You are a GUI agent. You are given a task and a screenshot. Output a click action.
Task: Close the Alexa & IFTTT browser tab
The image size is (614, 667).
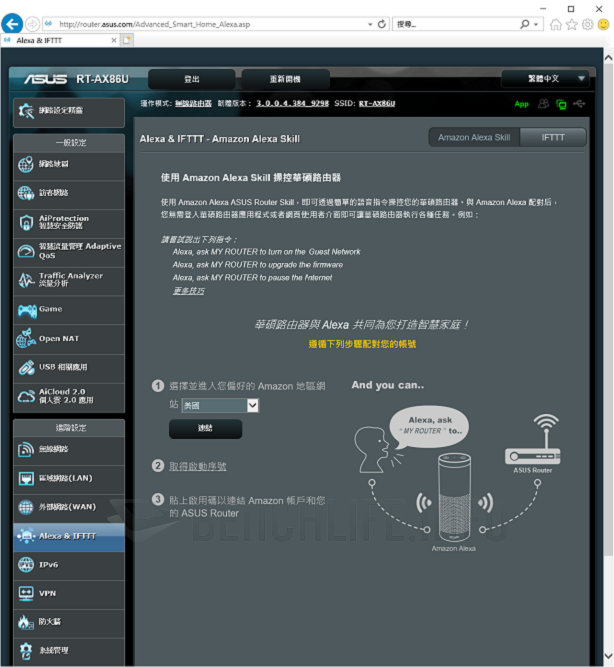click(x=114, y=40)
